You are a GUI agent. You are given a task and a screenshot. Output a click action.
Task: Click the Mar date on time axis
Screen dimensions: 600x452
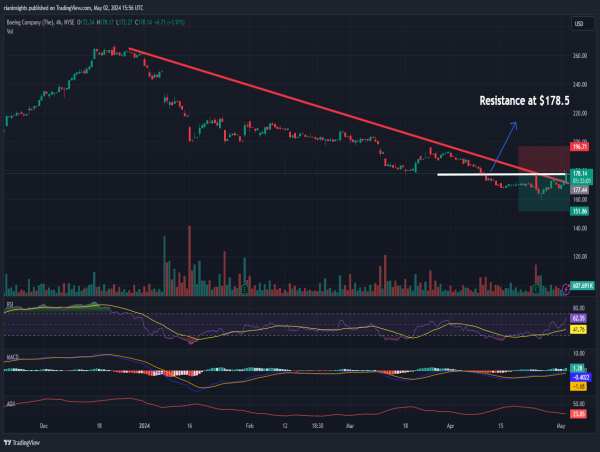pyautogui.click(x=350, y=426)
